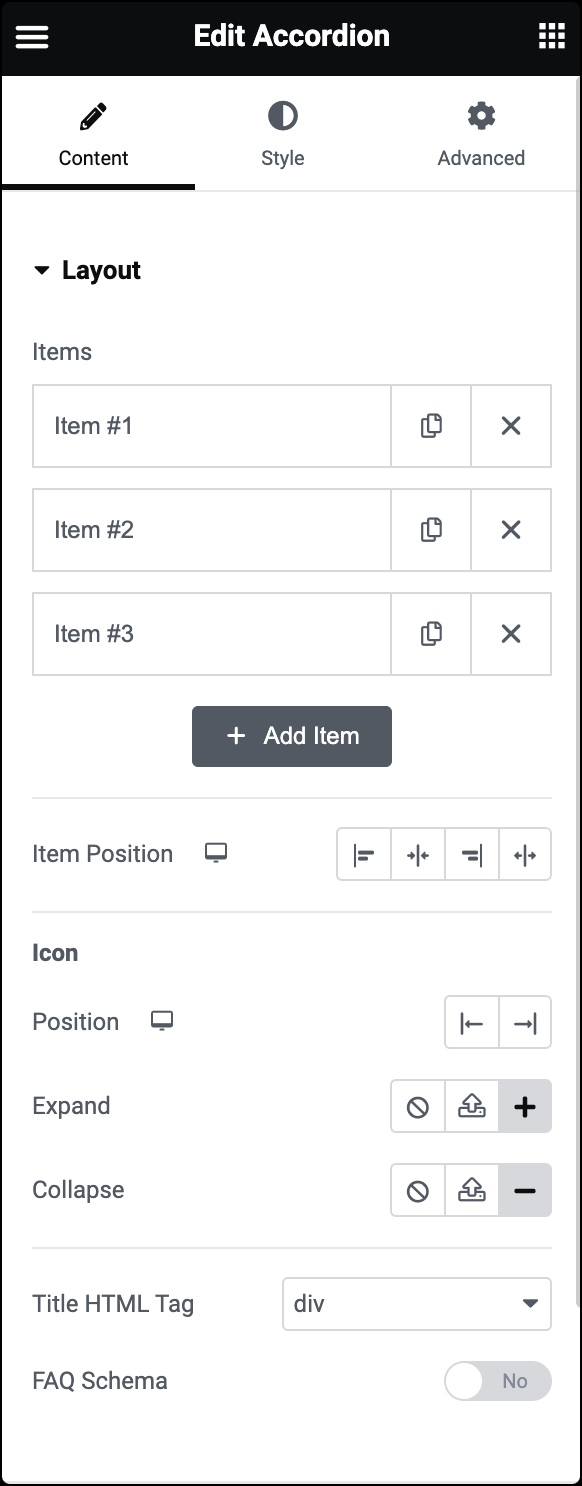This screenshot has height=1486, width=582.
Task: Move icon position to the end
Action: [x=525, y=1023]
